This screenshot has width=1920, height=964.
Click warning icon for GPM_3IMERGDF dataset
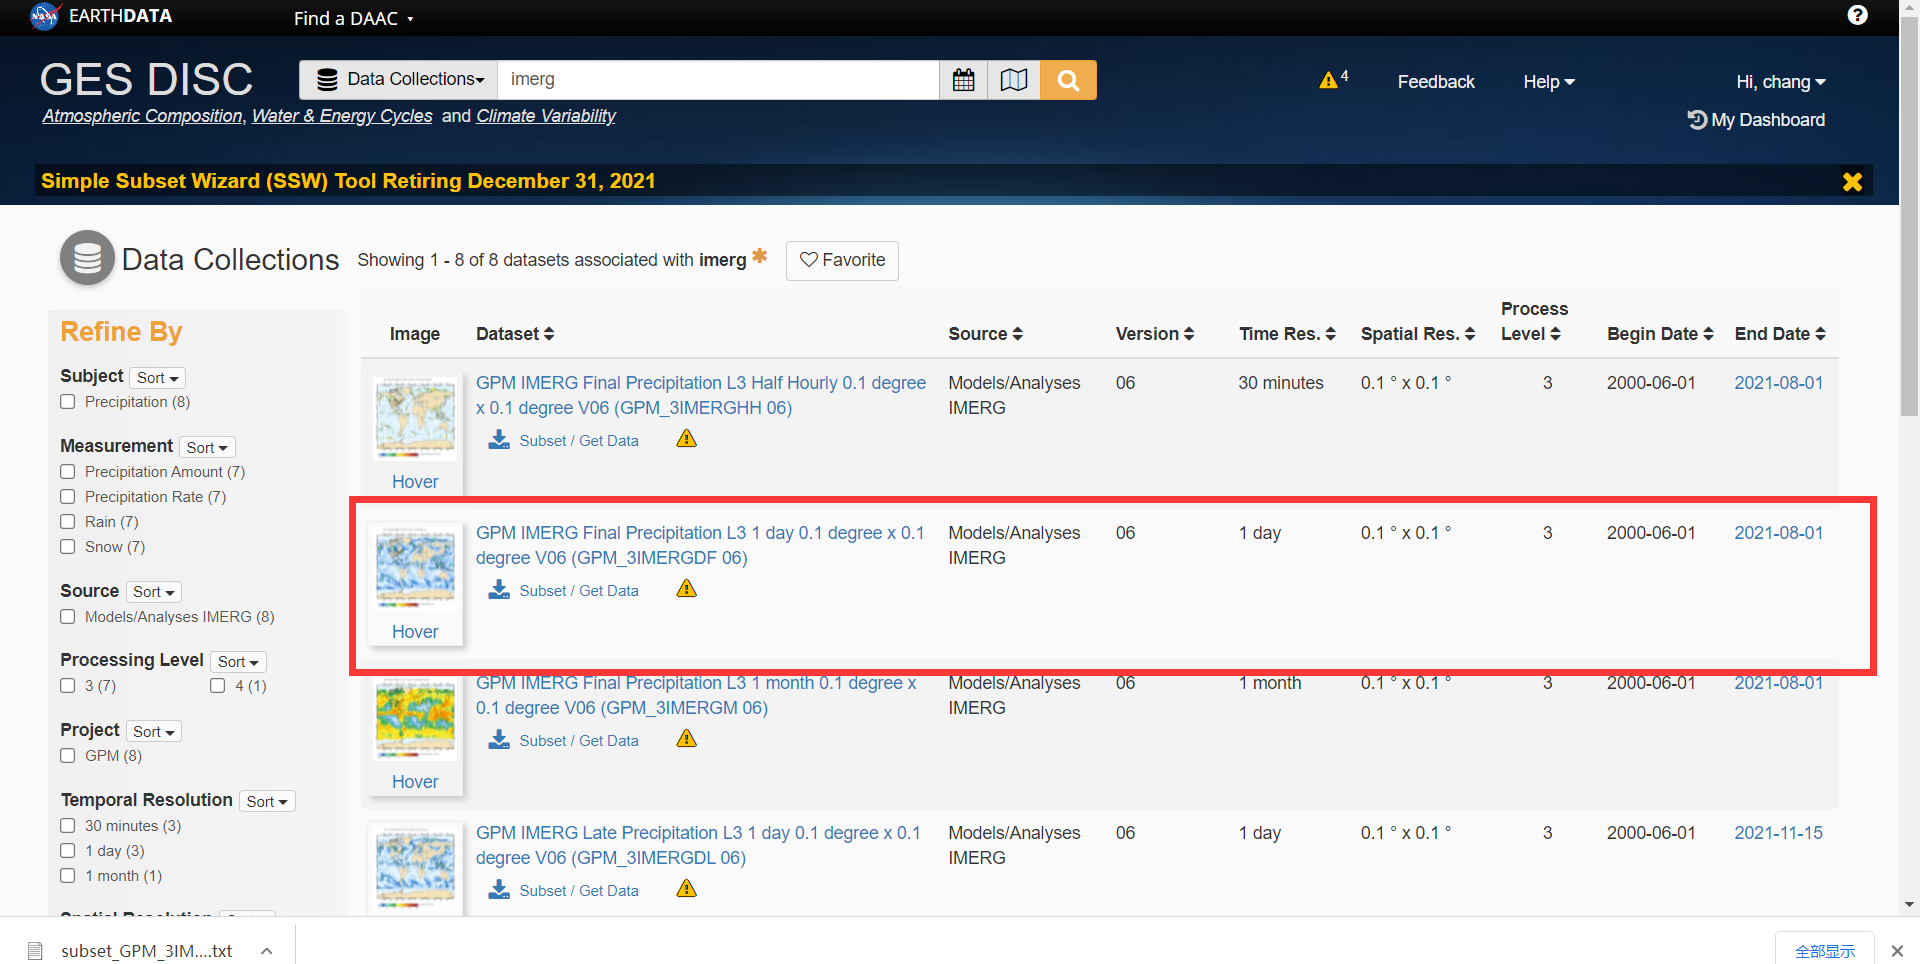click(x=686, y=589)
